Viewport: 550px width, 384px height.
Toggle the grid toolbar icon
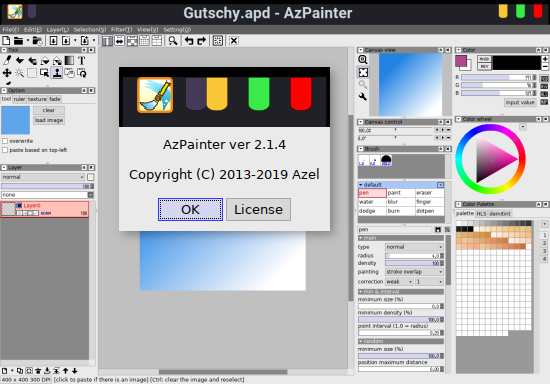[144, 41]
